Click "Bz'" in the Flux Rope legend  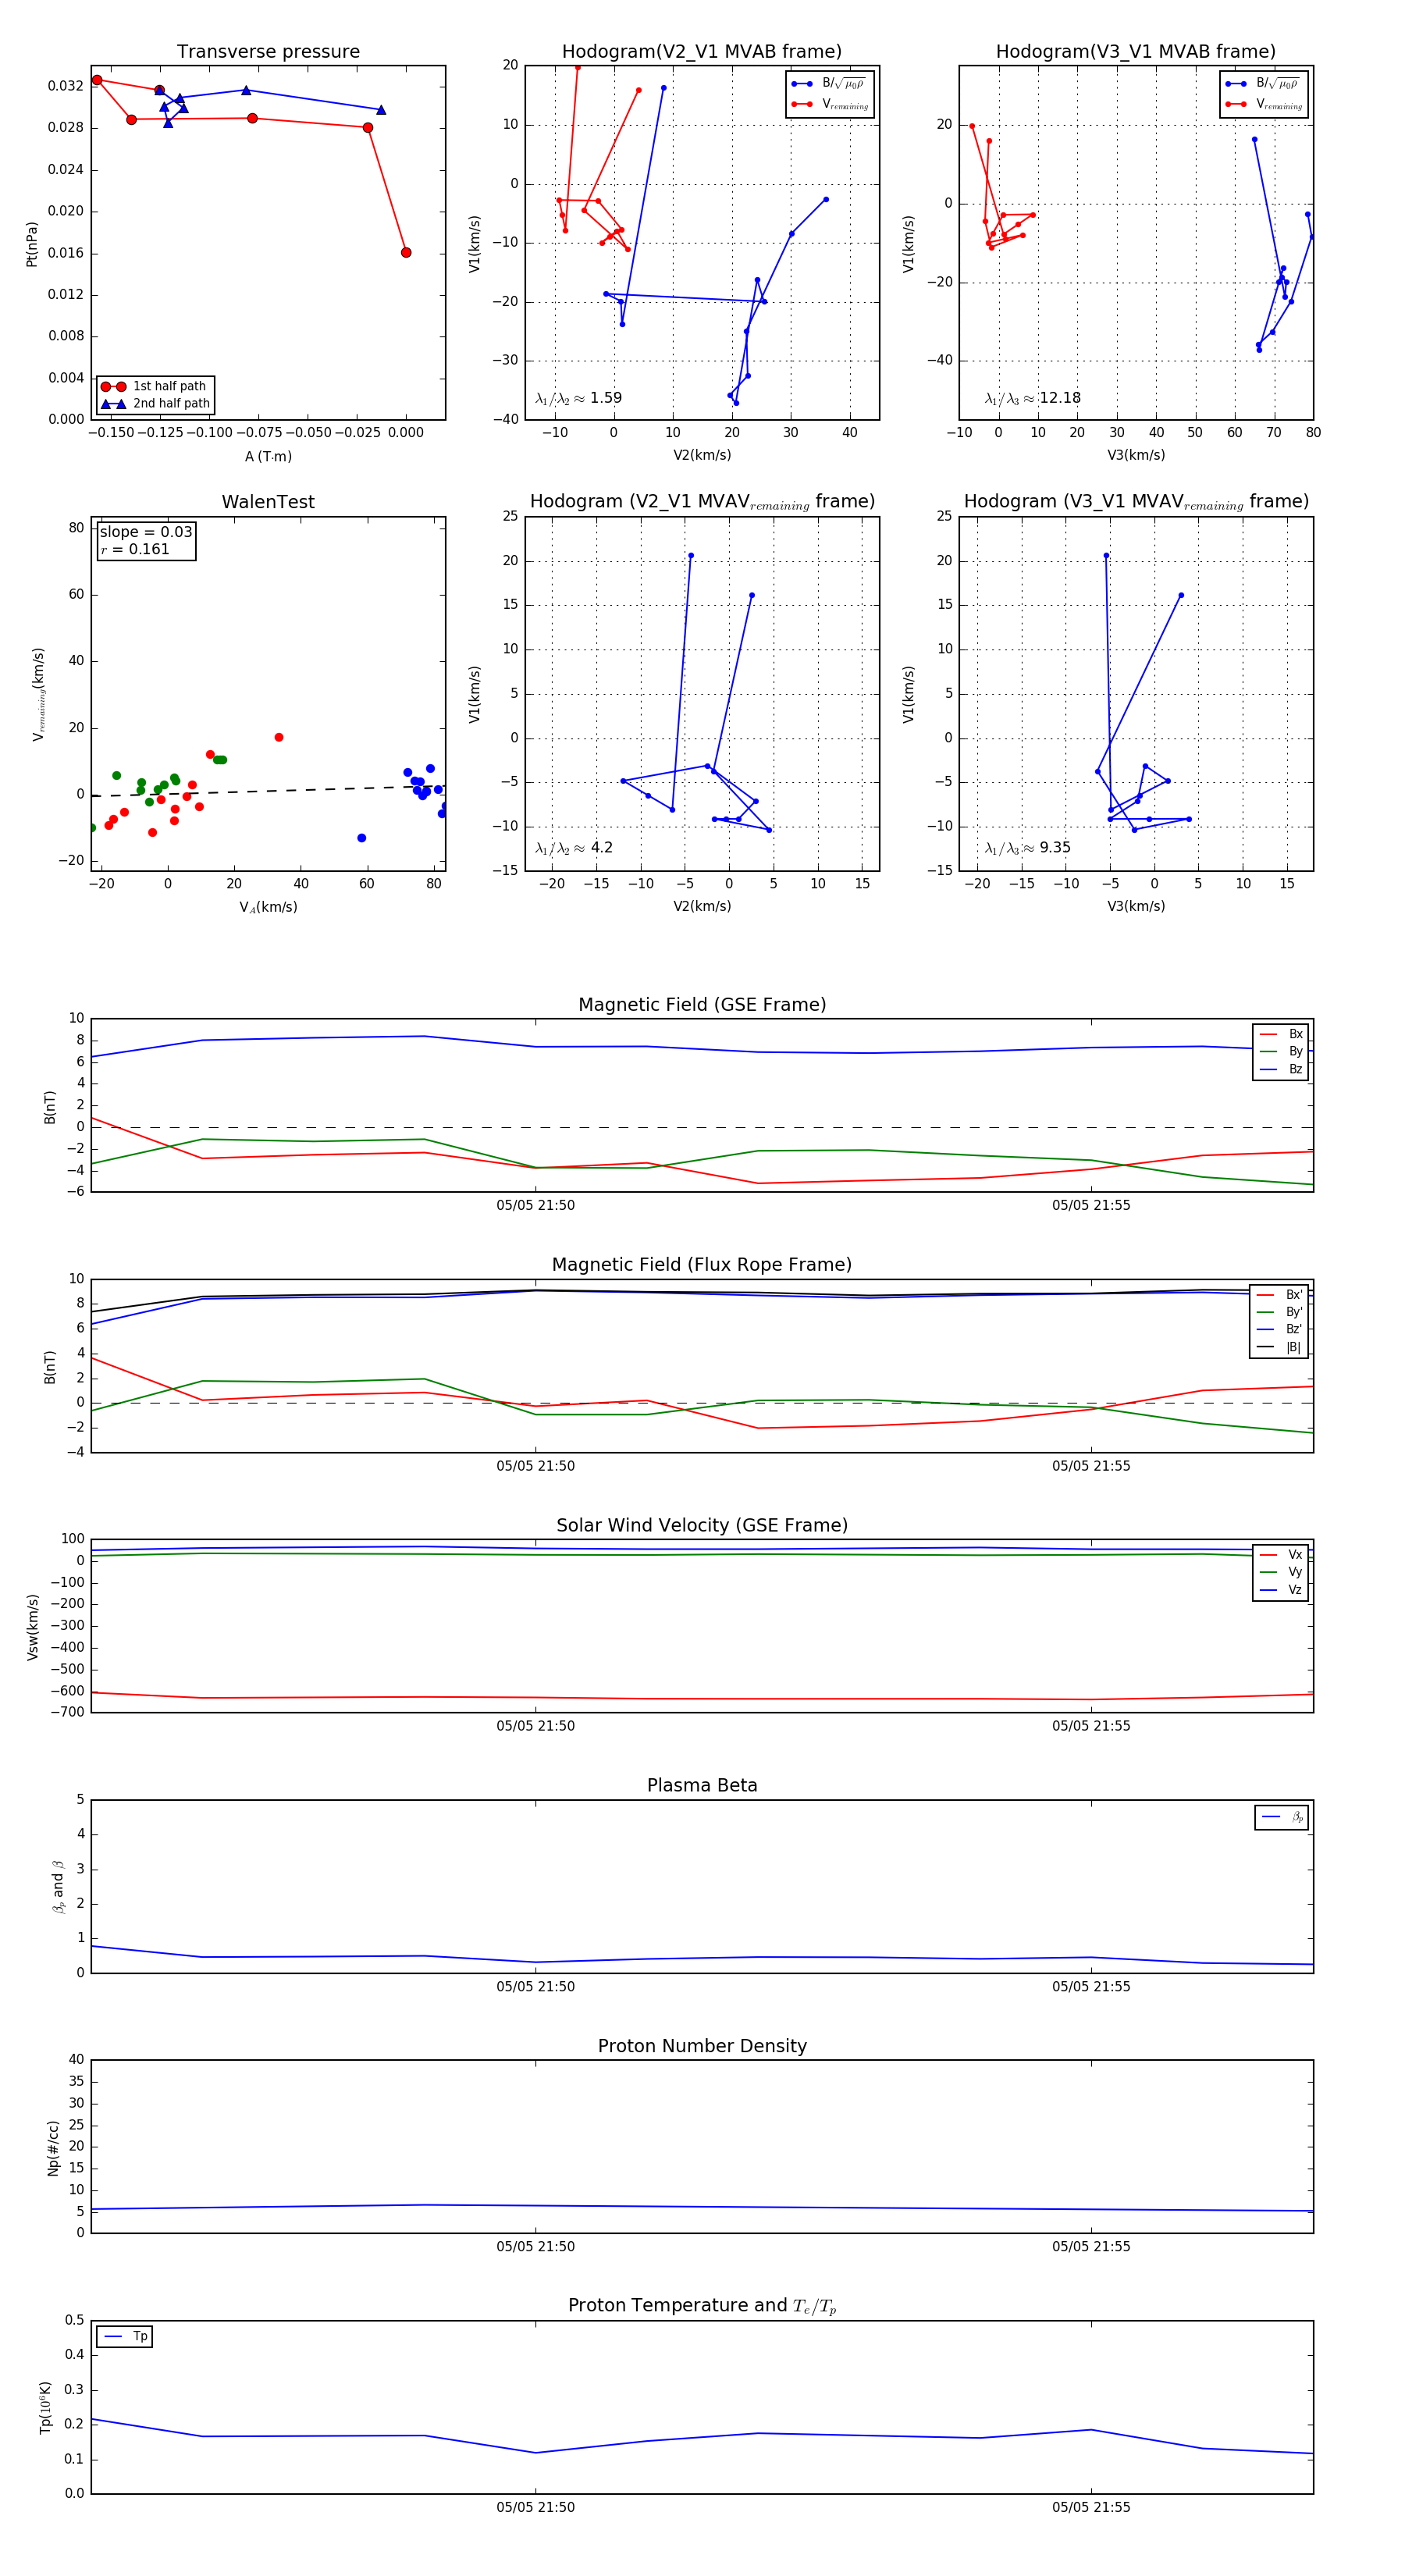tap(1294, 1329)
